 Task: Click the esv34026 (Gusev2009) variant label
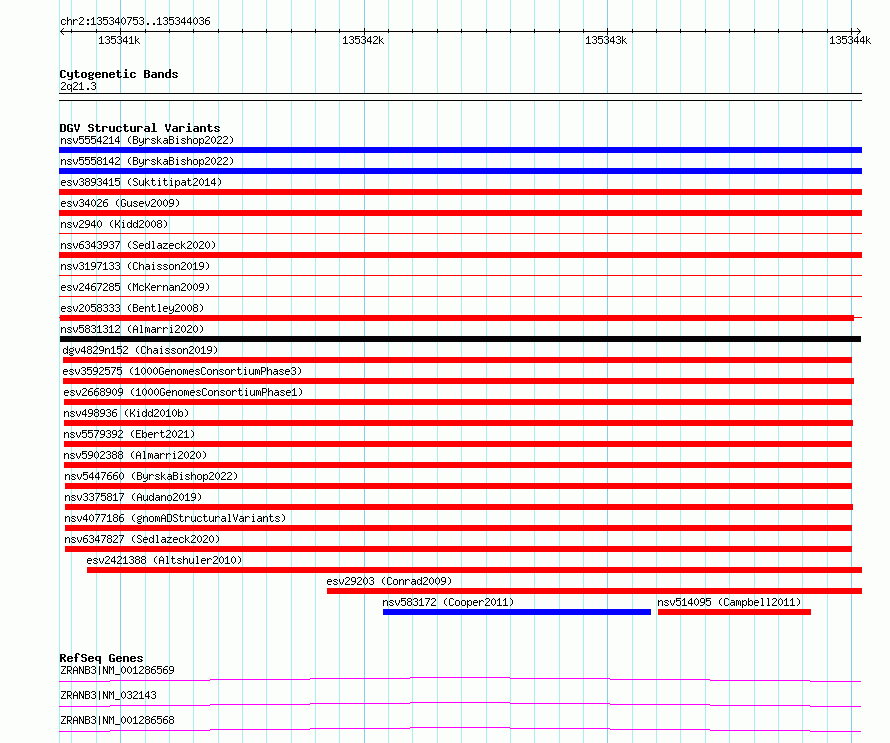point(120,203)
